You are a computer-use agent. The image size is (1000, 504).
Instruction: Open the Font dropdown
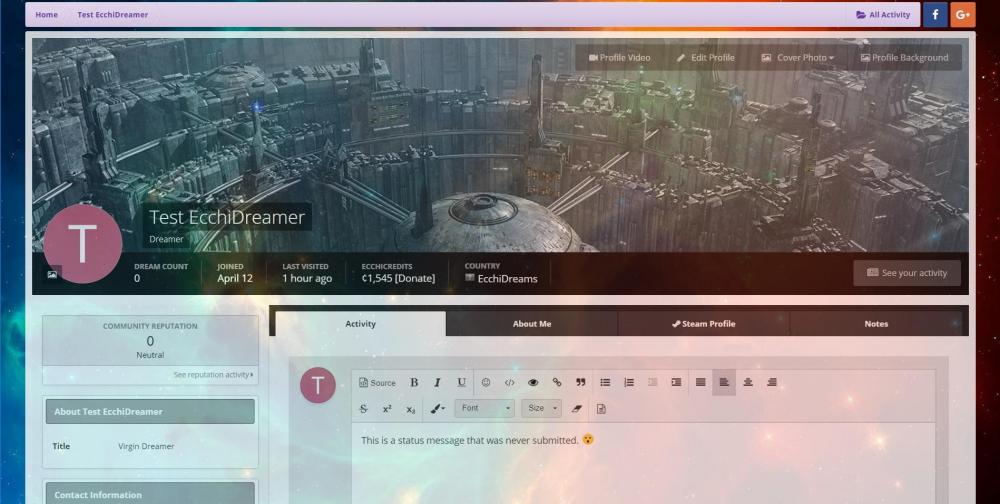click(x=485, y=408)
